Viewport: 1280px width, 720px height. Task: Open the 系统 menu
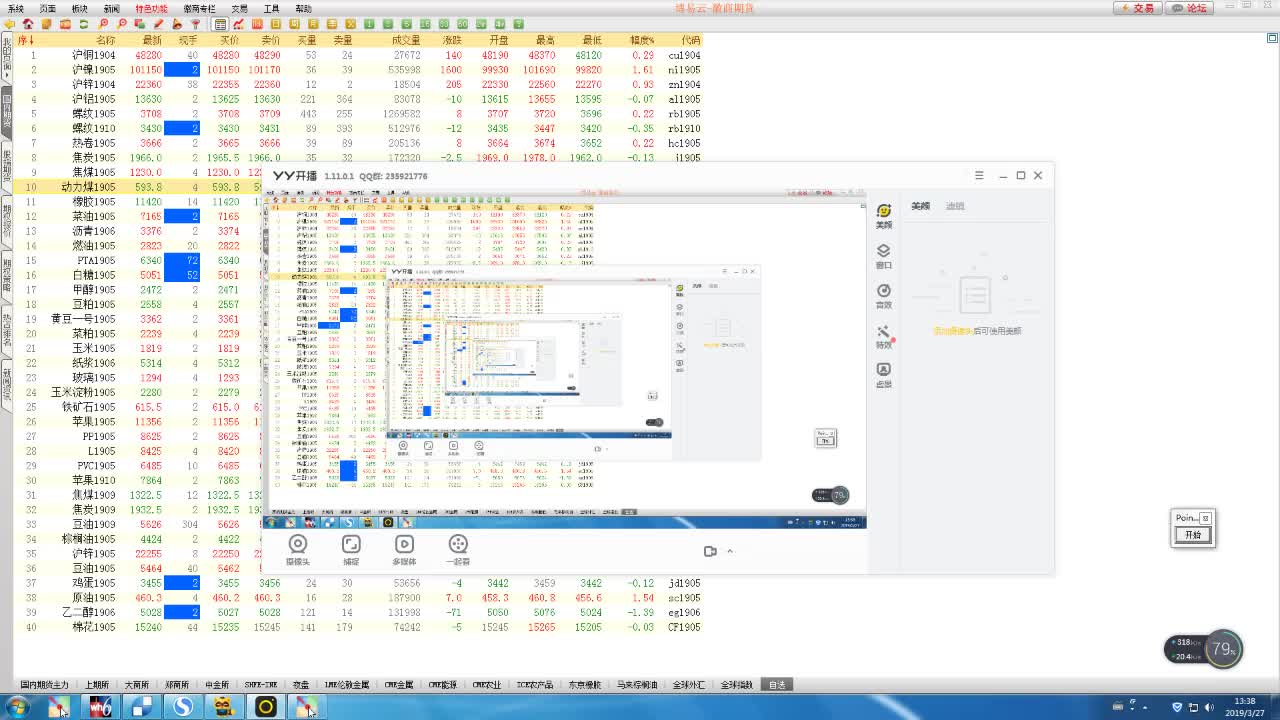pos(16,9)
